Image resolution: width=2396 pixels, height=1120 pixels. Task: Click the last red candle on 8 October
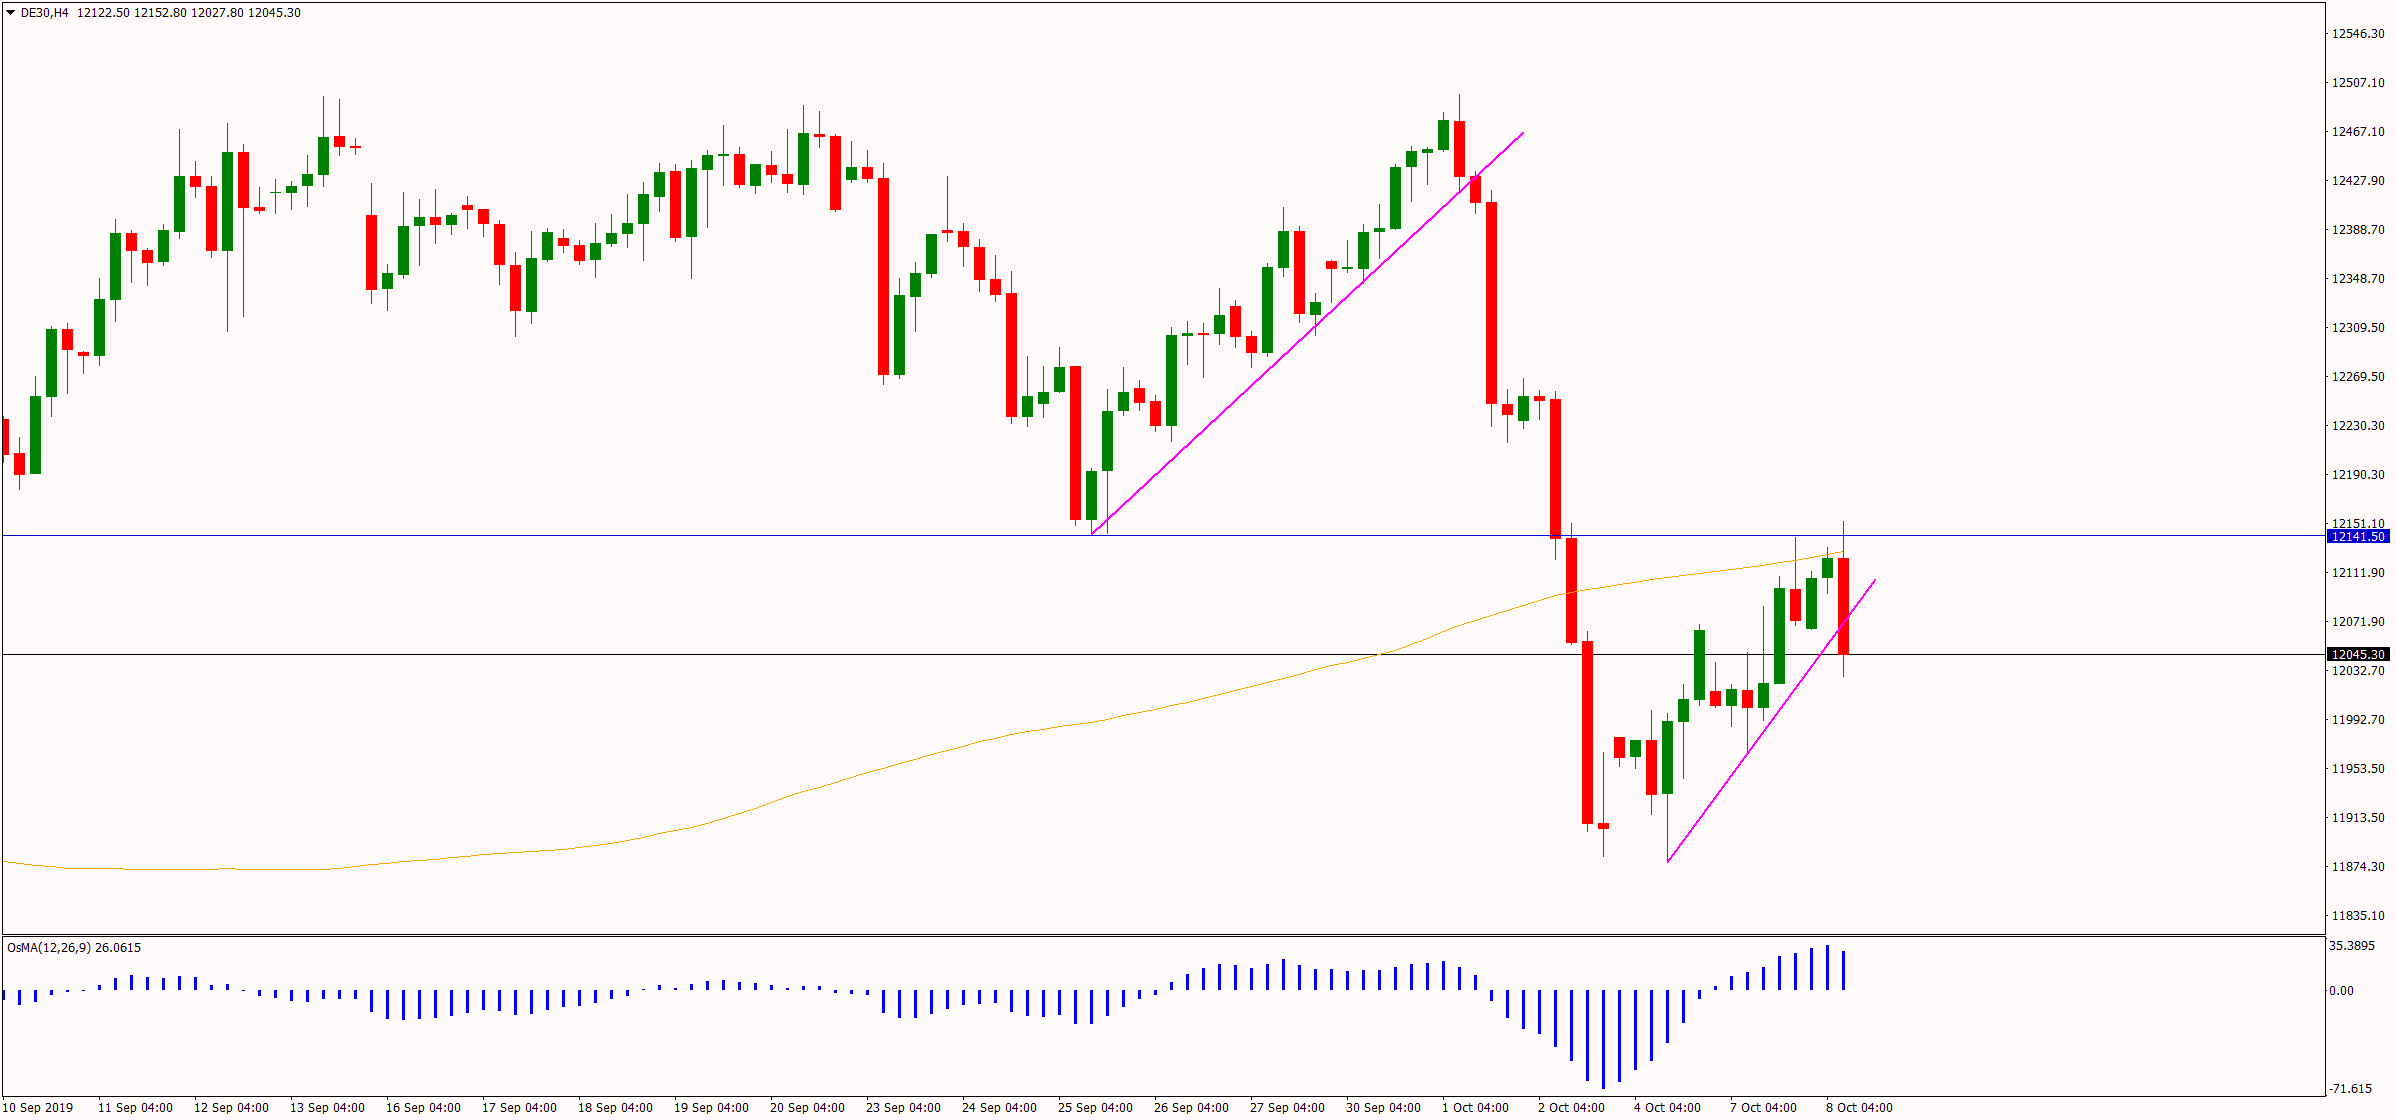click(x=1843, y=605)
